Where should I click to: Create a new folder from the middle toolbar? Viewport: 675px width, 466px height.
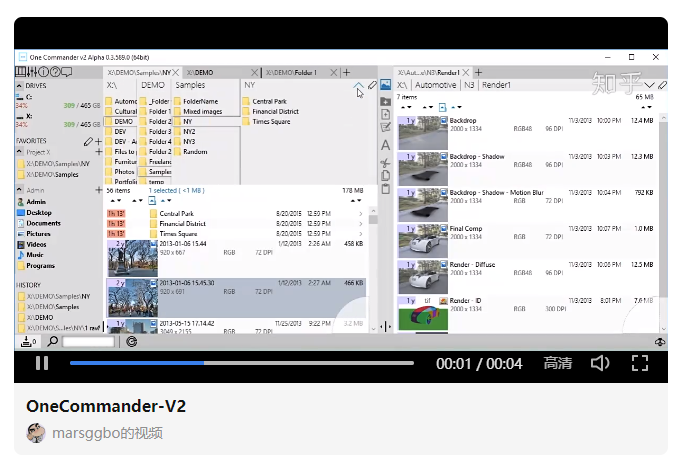coord(385,102)
